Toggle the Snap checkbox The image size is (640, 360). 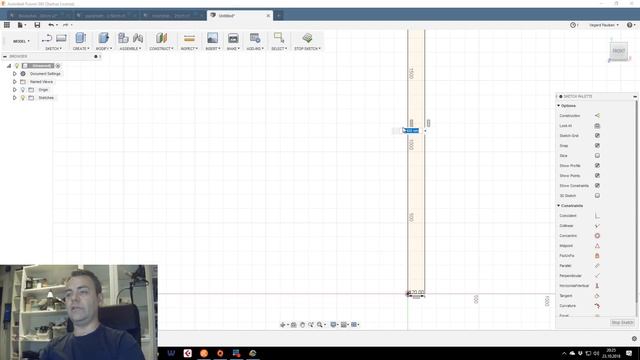pyautogui.click(x=597, y=146)
